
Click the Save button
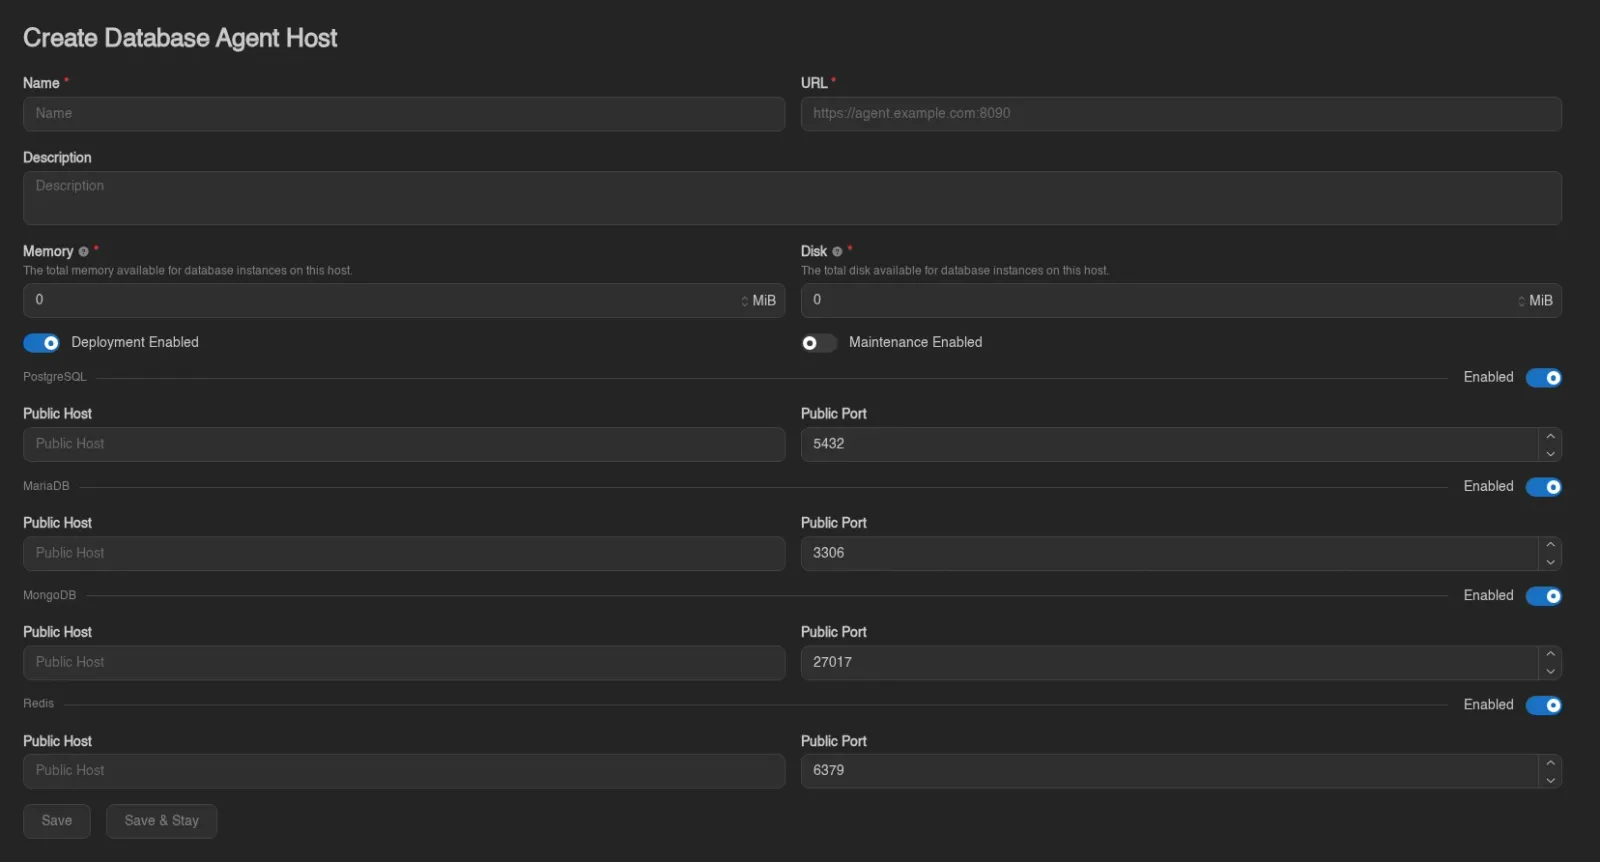click(57, 821)
